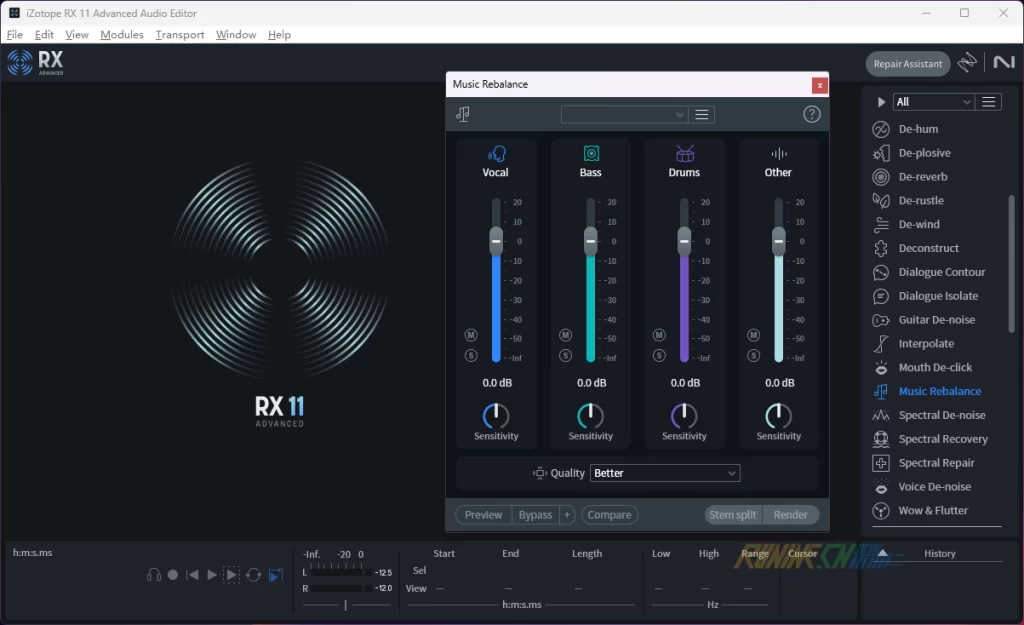Mute the Other channel
1024x625 pixels.
753,335
